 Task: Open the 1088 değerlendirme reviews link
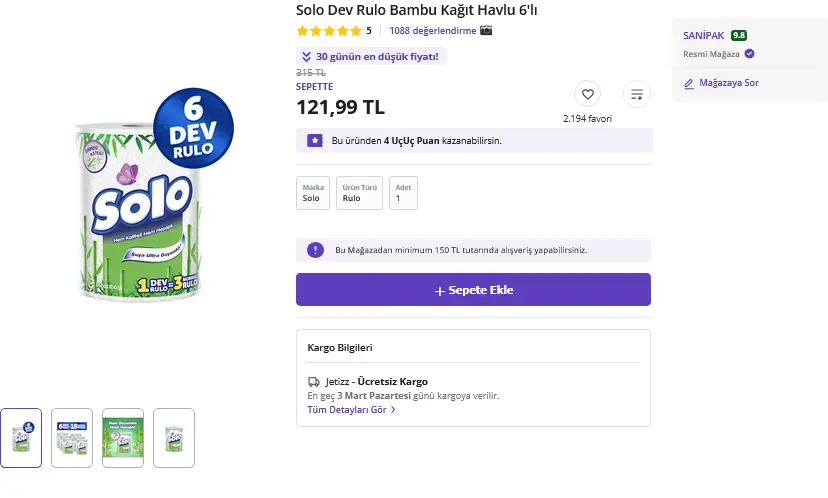[x=432, y=31]
